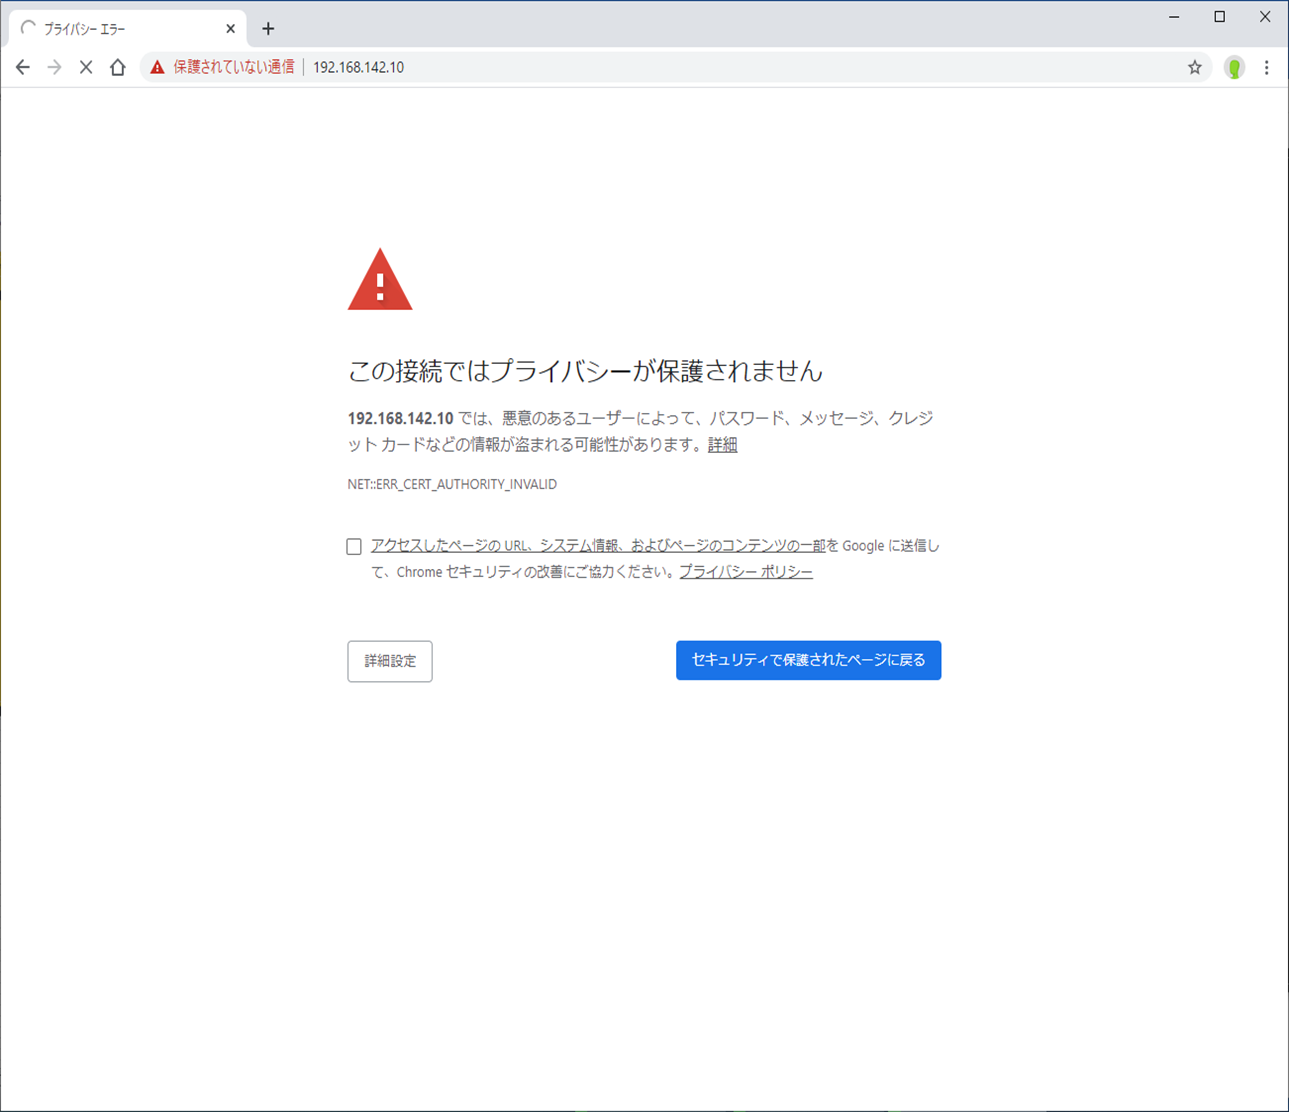
Task: Click the 詳細設定 button
Action: (390, 661)
